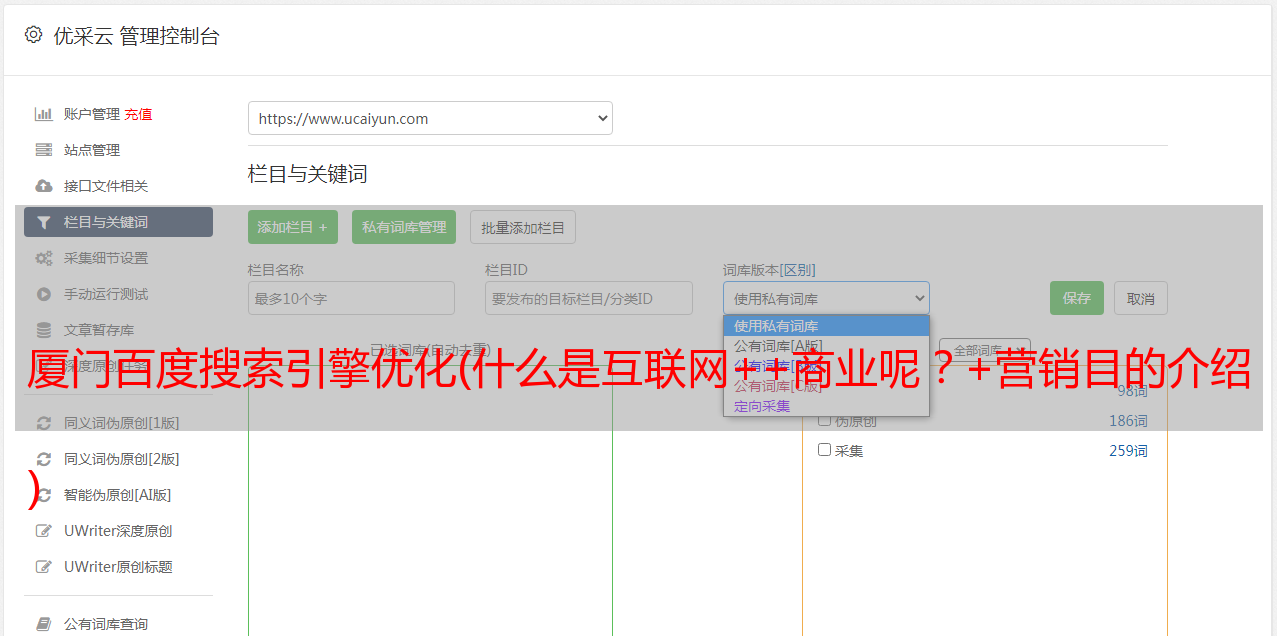Click the database icon for 文章暂存库
Viewport: 1277px width, 636px height.
point(44,330)
